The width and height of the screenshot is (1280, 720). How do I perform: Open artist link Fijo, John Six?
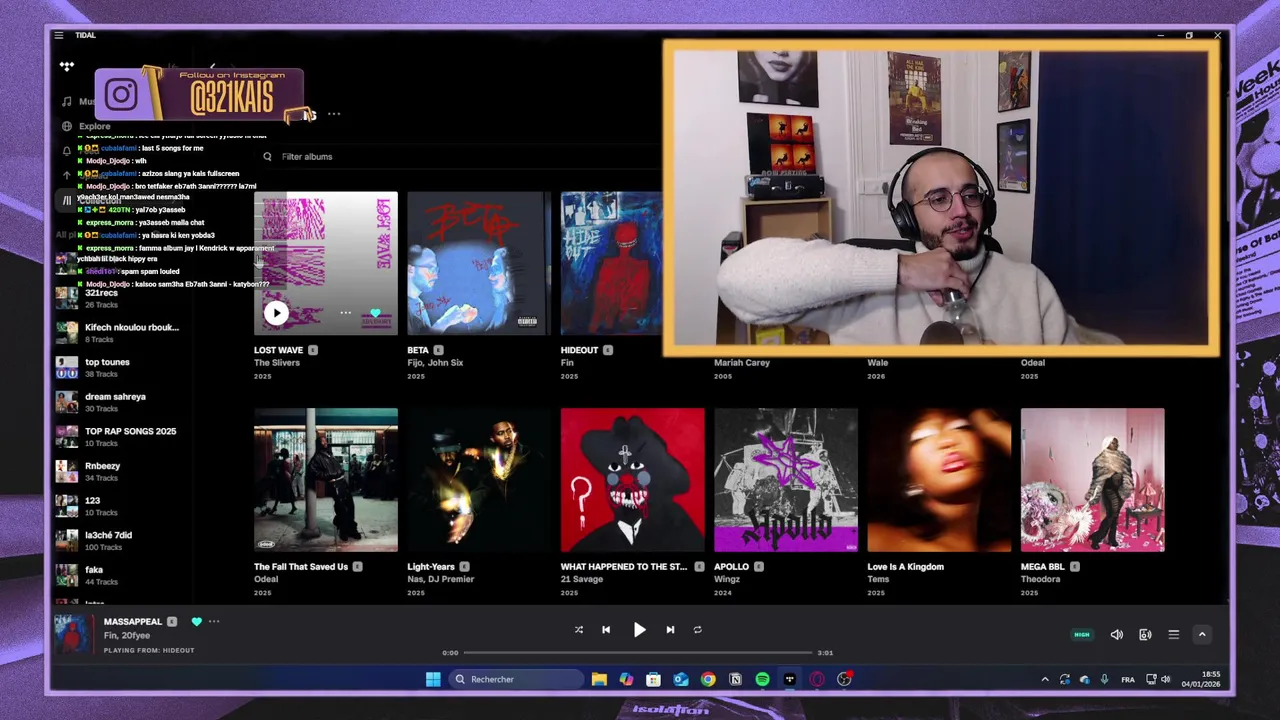click(x=435, y=363)
